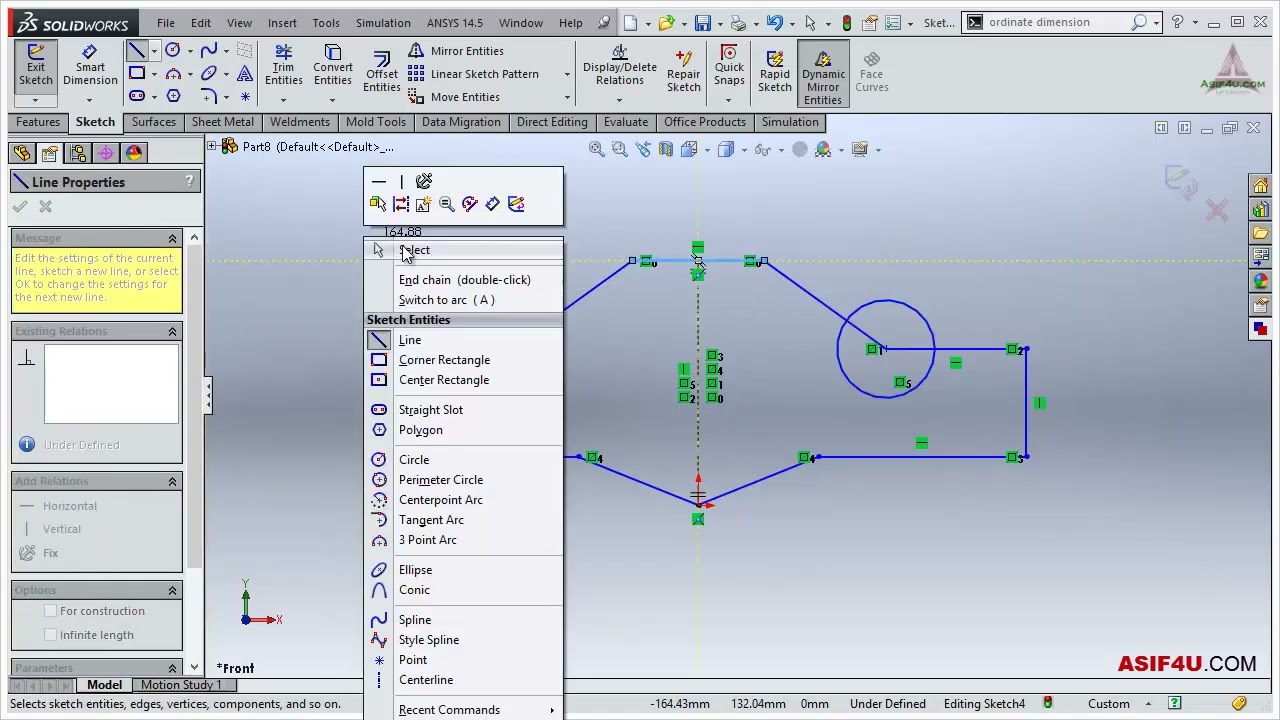The height and width of the screenshot is (720, 1280).
Task: Collapse the Options section
Action: [172, 590]
